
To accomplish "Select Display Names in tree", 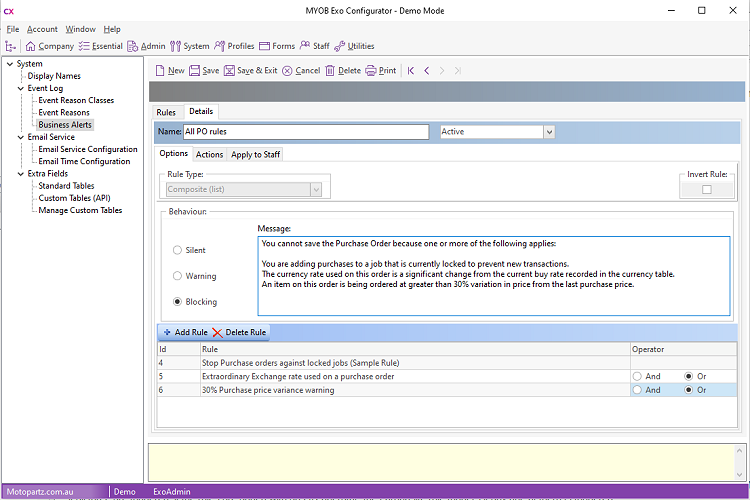I will pos(54,76).
